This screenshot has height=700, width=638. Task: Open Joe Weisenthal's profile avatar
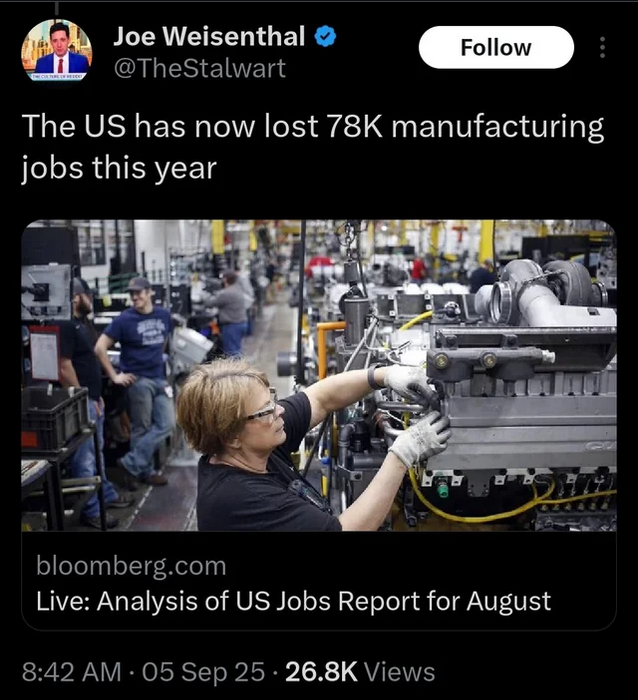pyautogui.click(x=57, y=51)
